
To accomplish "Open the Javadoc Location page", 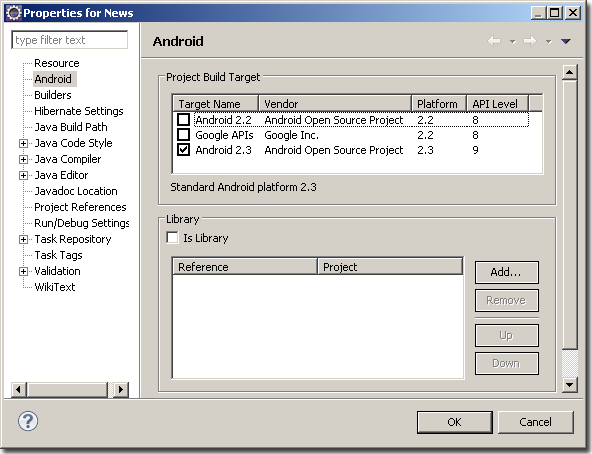I will 76,191.
